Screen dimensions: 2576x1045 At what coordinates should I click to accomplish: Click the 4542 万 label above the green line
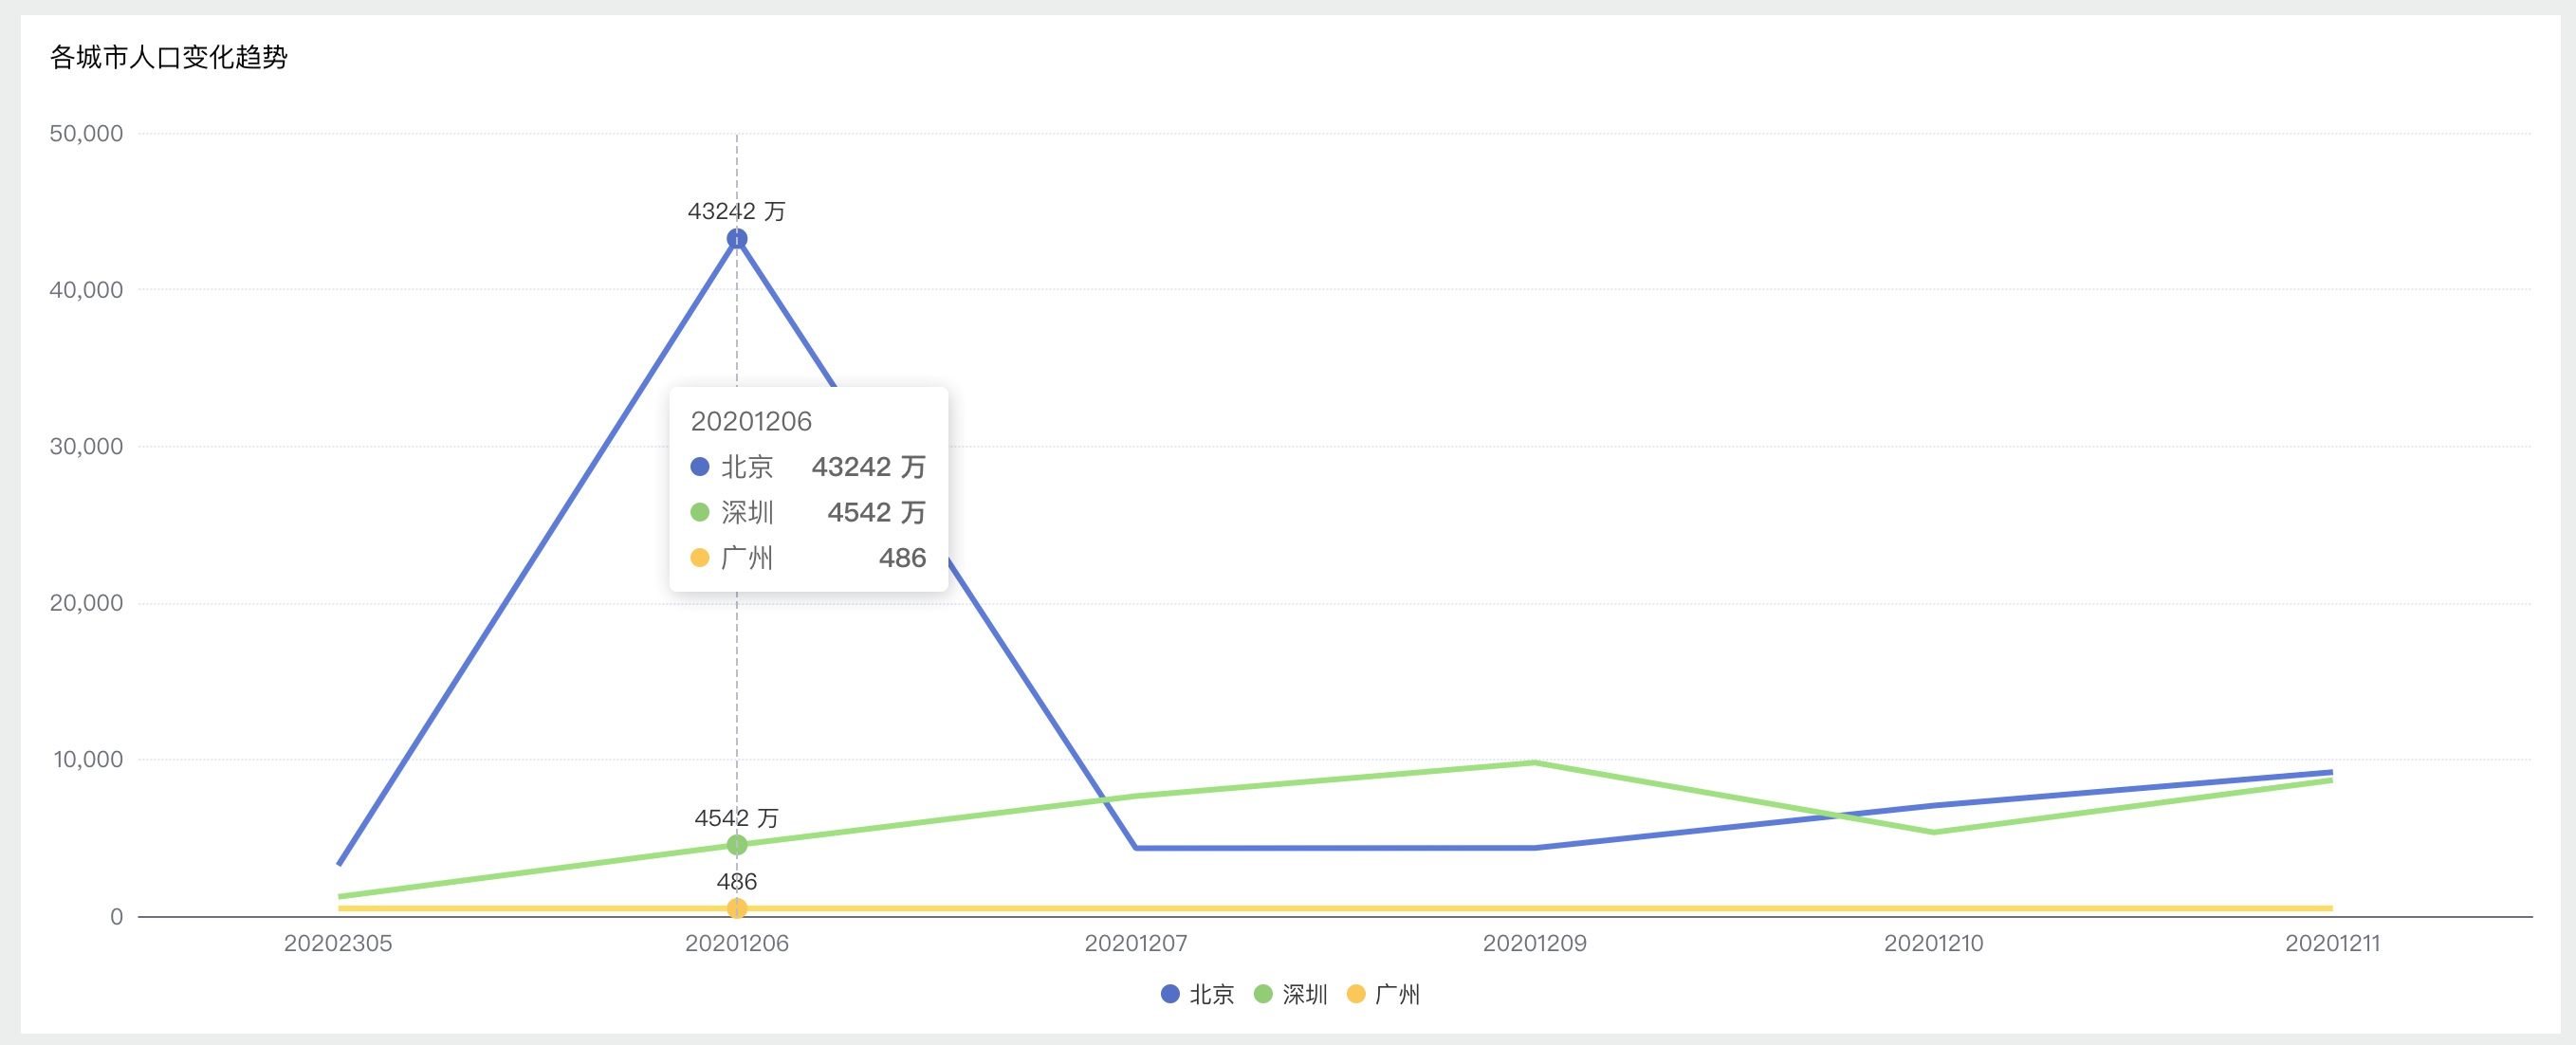pos(736,818)
